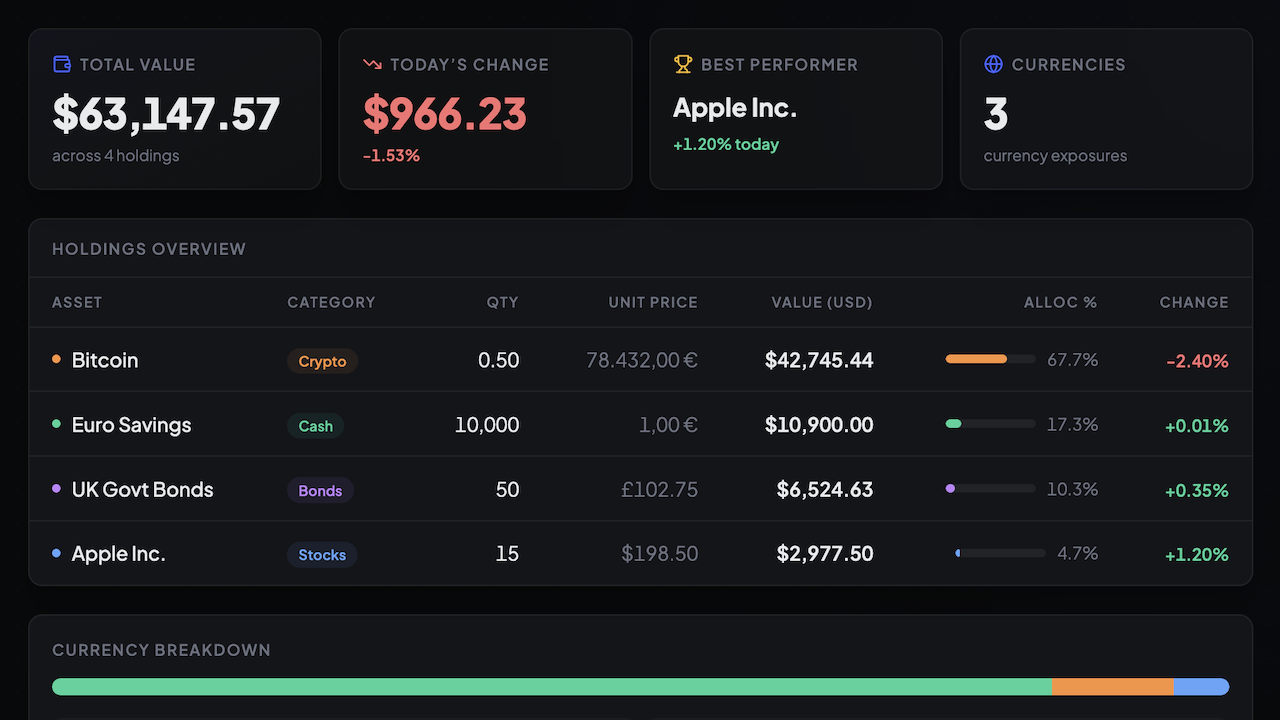Toggle the Stocks badge for Apple Inc.
Viewport: 1280px width, 720px height.
point(322,554)
